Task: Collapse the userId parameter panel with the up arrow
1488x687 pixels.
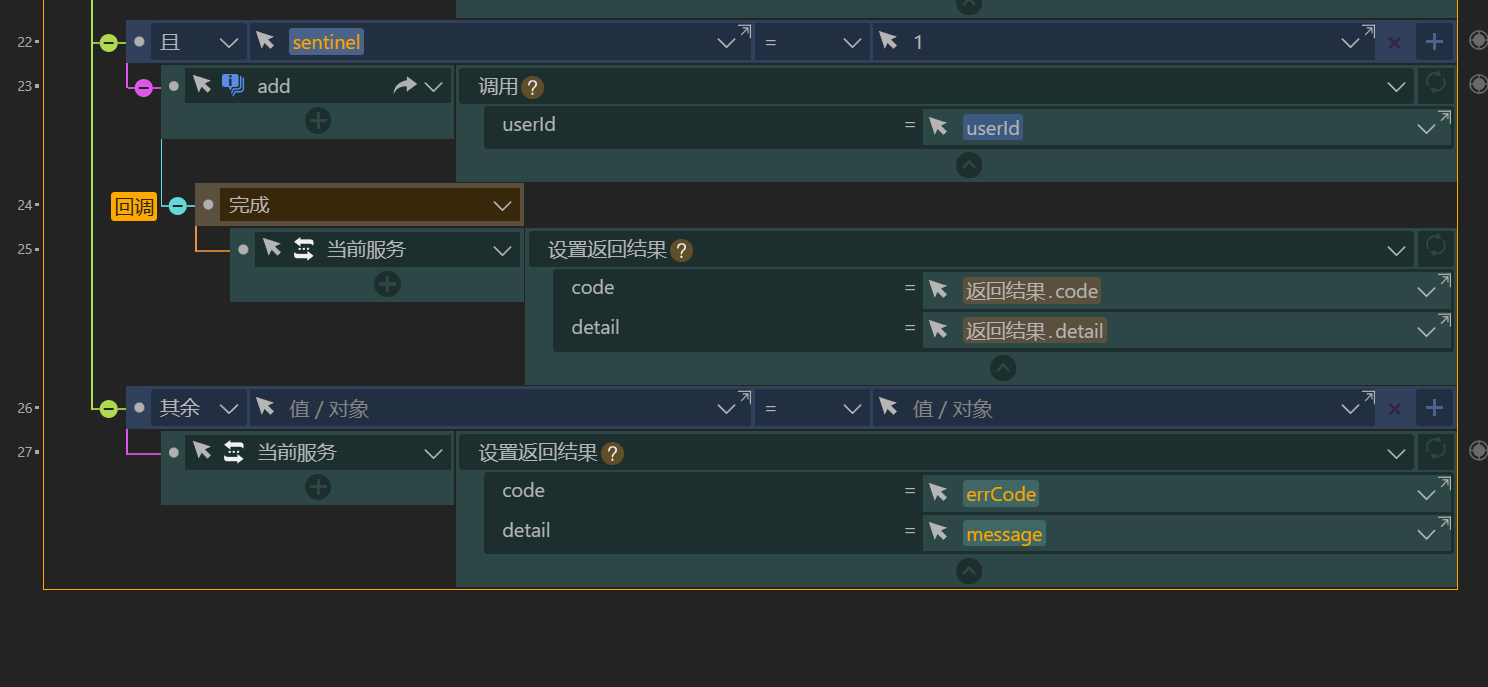Action: tap(968, 164)
